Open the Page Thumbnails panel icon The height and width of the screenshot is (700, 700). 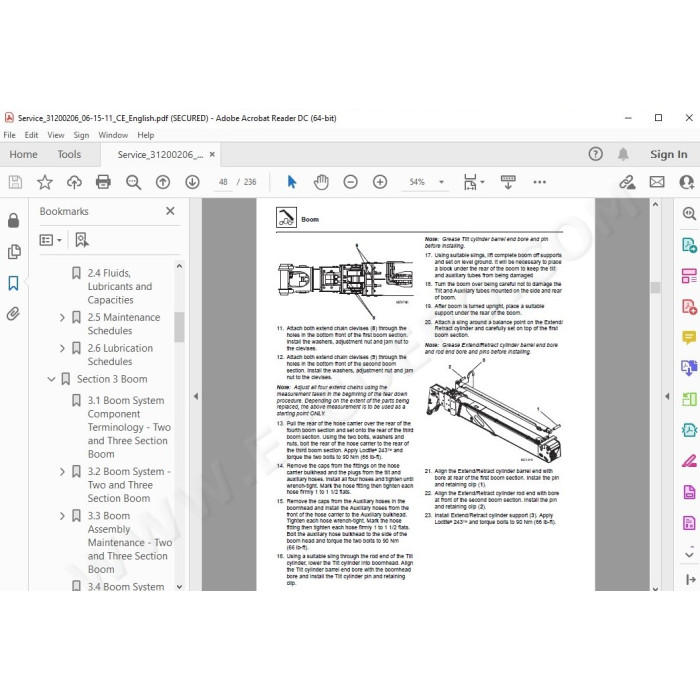tap(14, 252)
